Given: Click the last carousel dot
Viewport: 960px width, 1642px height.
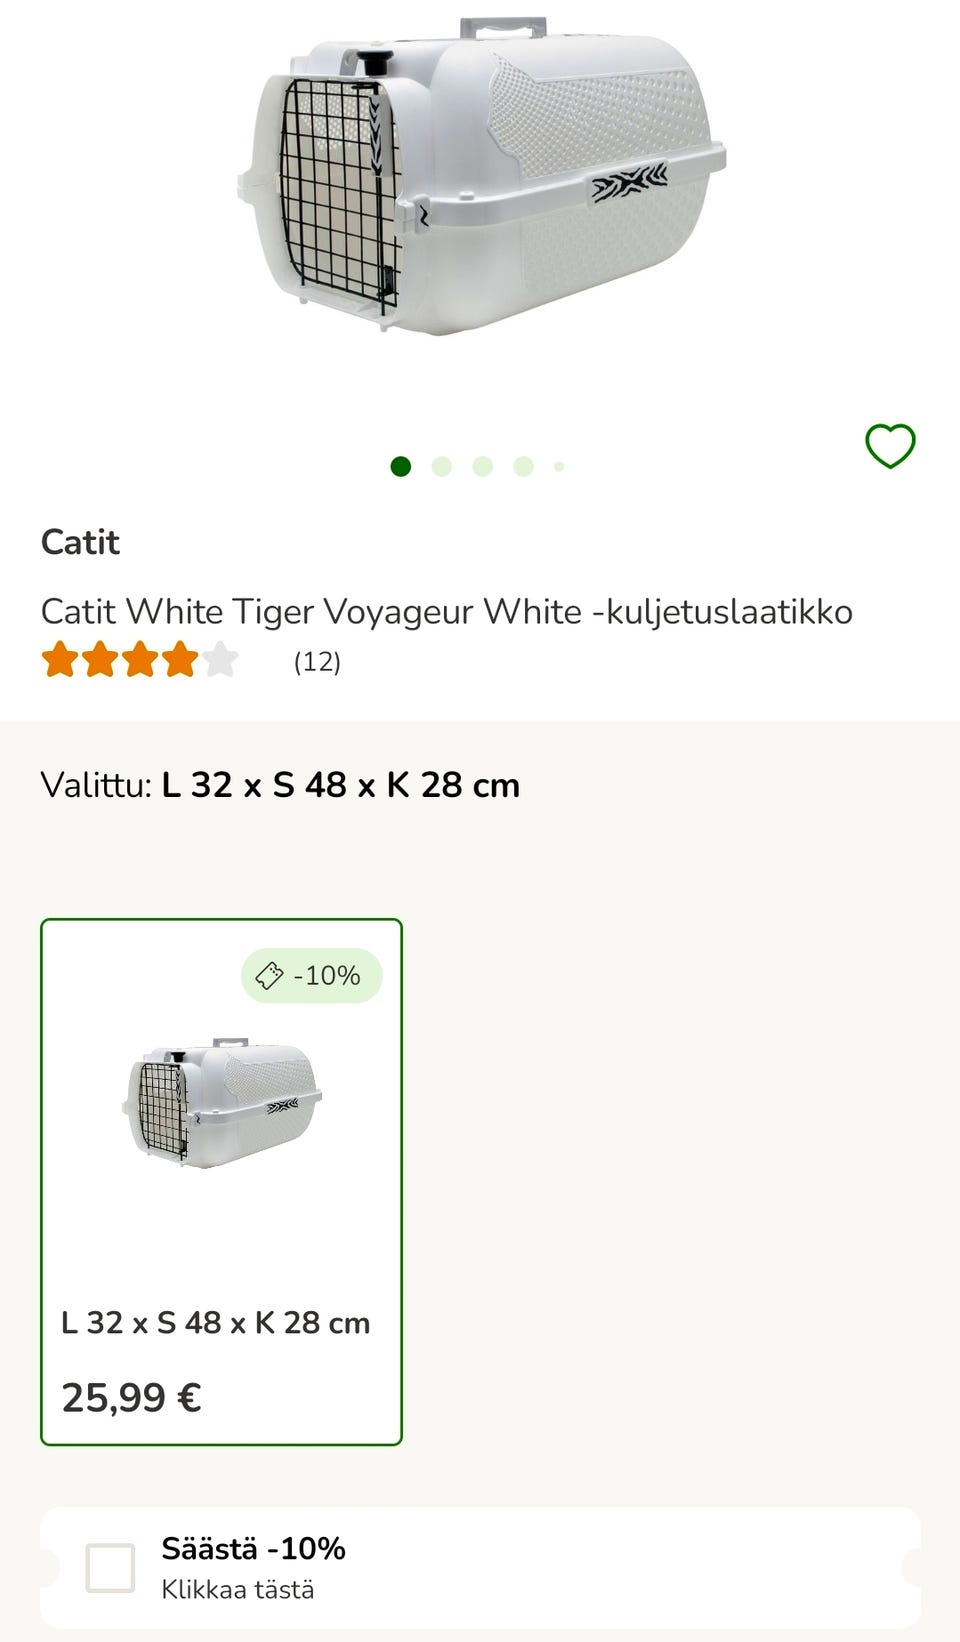Looking at the screenshot, I should click(x=558, y=466).
